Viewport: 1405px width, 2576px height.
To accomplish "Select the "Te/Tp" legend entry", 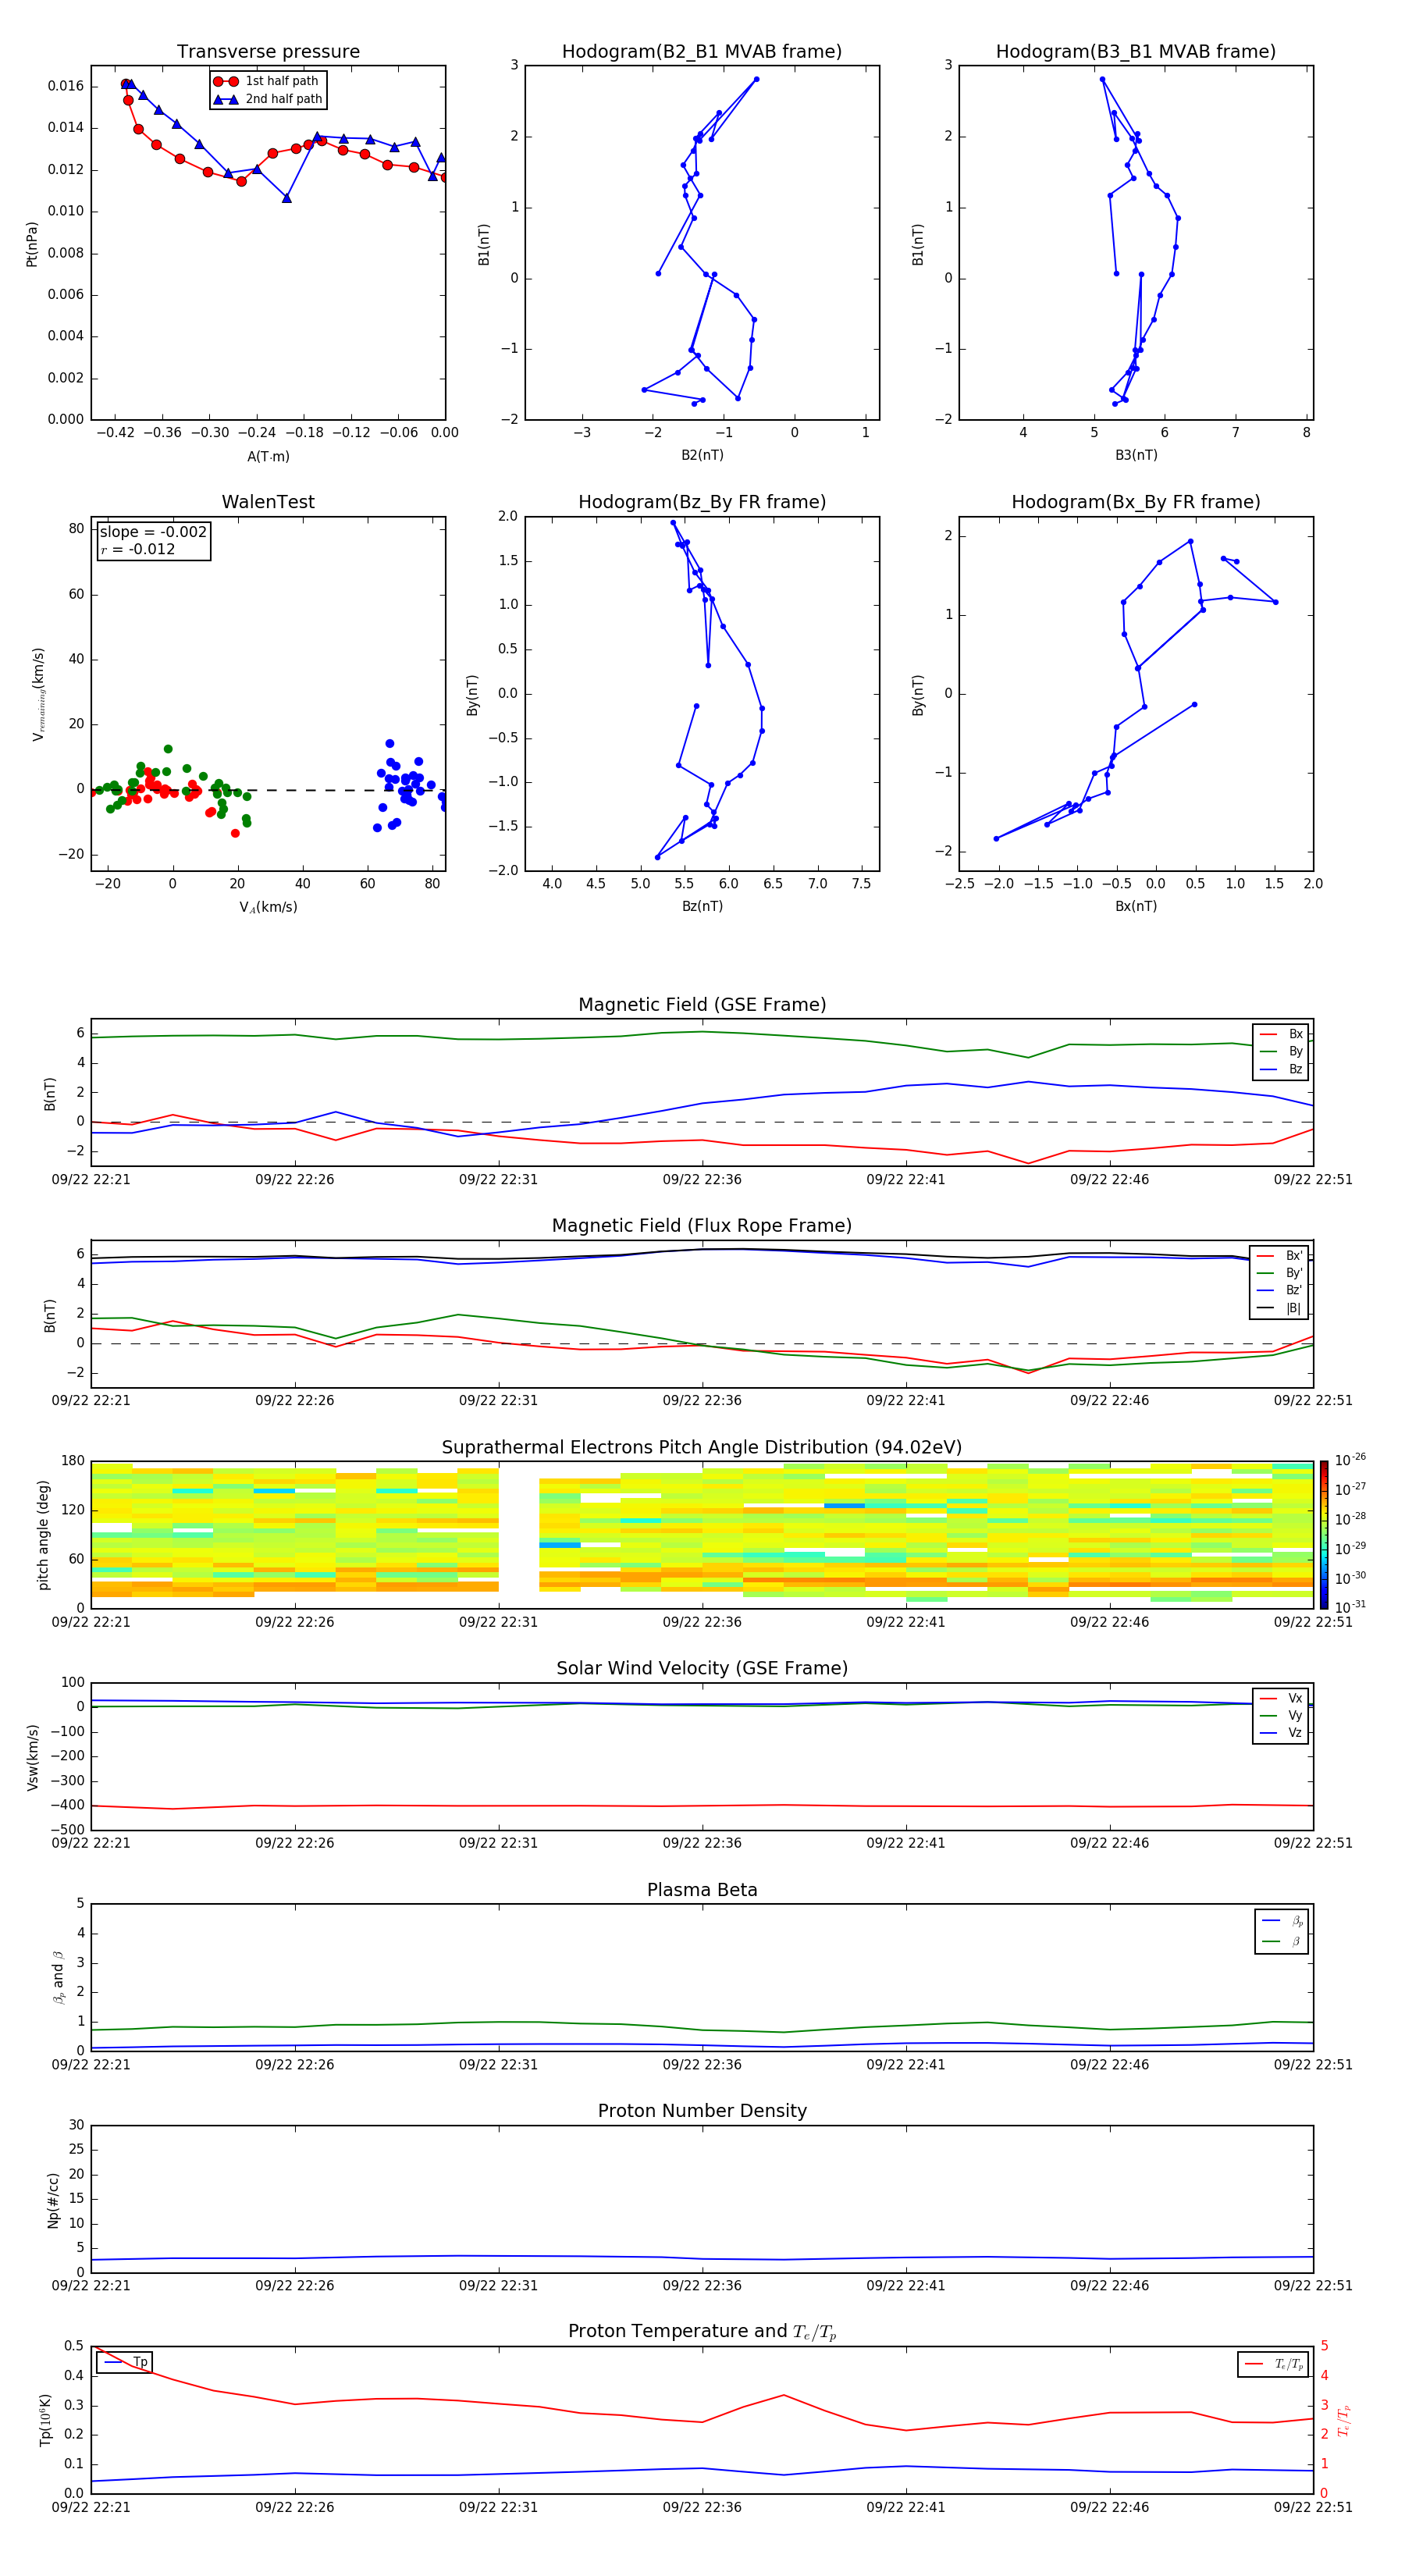I will 1274,2364.
